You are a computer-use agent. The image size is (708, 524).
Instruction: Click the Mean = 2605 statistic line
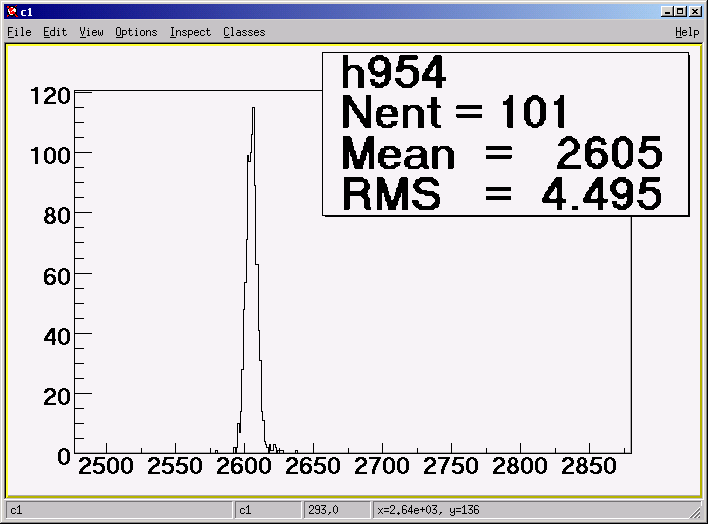pyautogui.click(x=502, y=153)
